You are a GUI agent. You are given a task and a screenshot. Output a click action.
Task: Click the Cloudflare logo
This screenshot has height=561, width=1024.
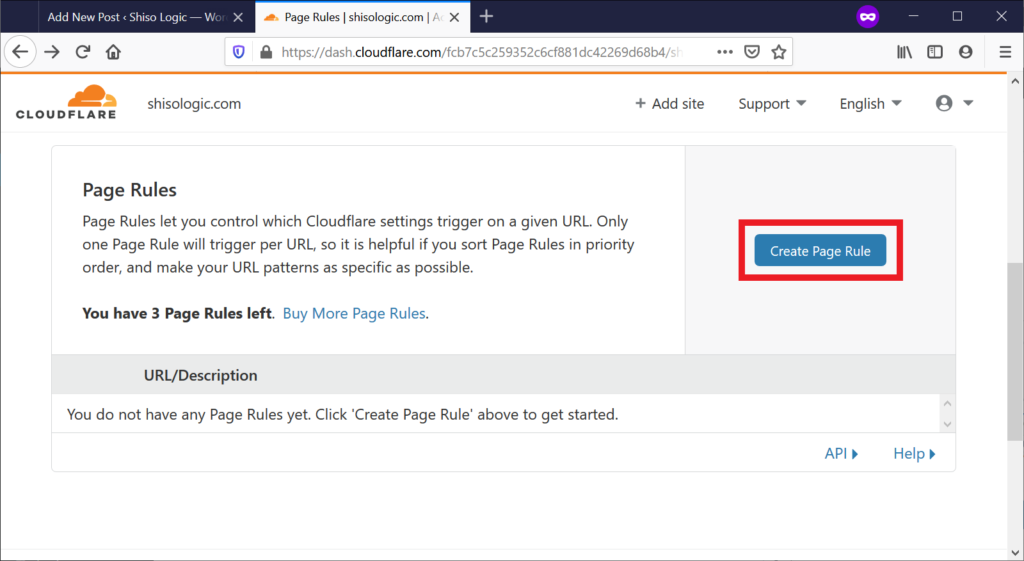click(66, 102)
